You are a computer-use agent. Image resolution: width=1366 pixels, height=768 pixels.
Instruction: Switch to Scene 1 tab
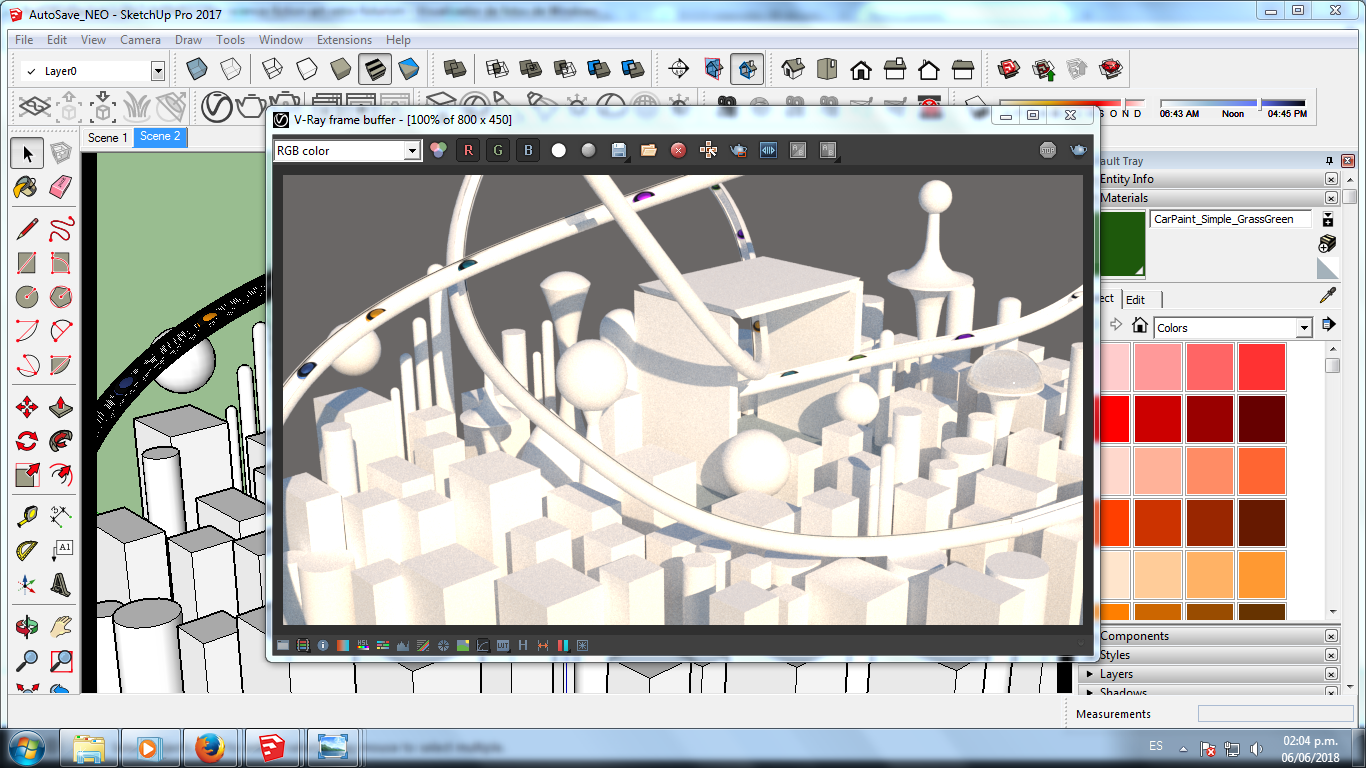point(108,137)
